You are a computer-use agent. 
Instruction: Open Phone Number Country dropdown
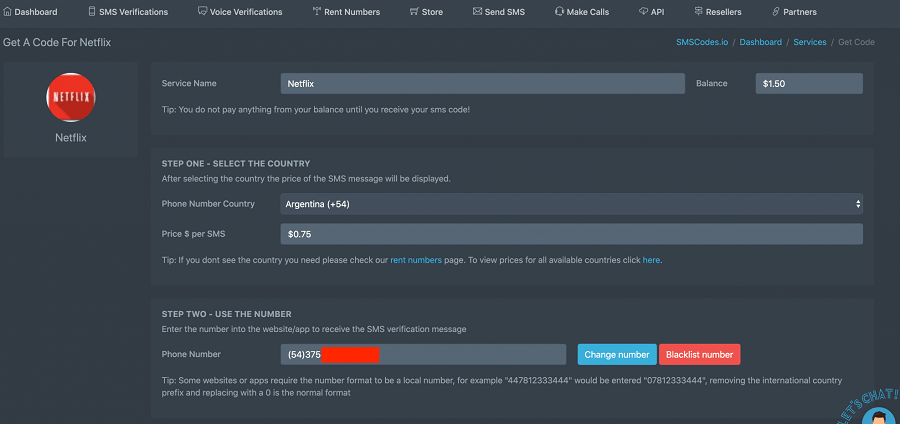point(572,204)
